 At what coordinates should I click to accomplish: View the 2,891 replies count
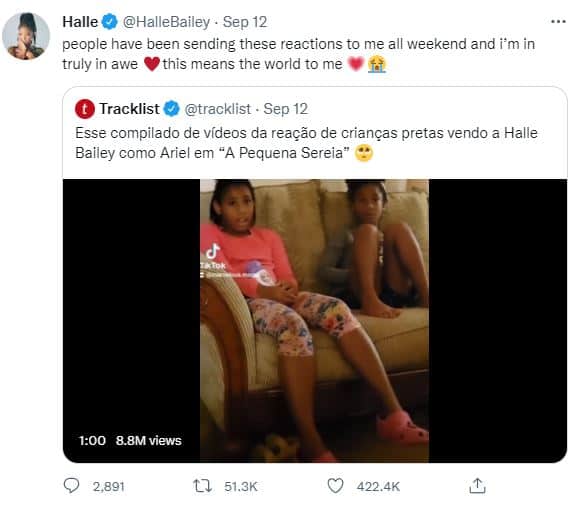[x=108, y=486]
